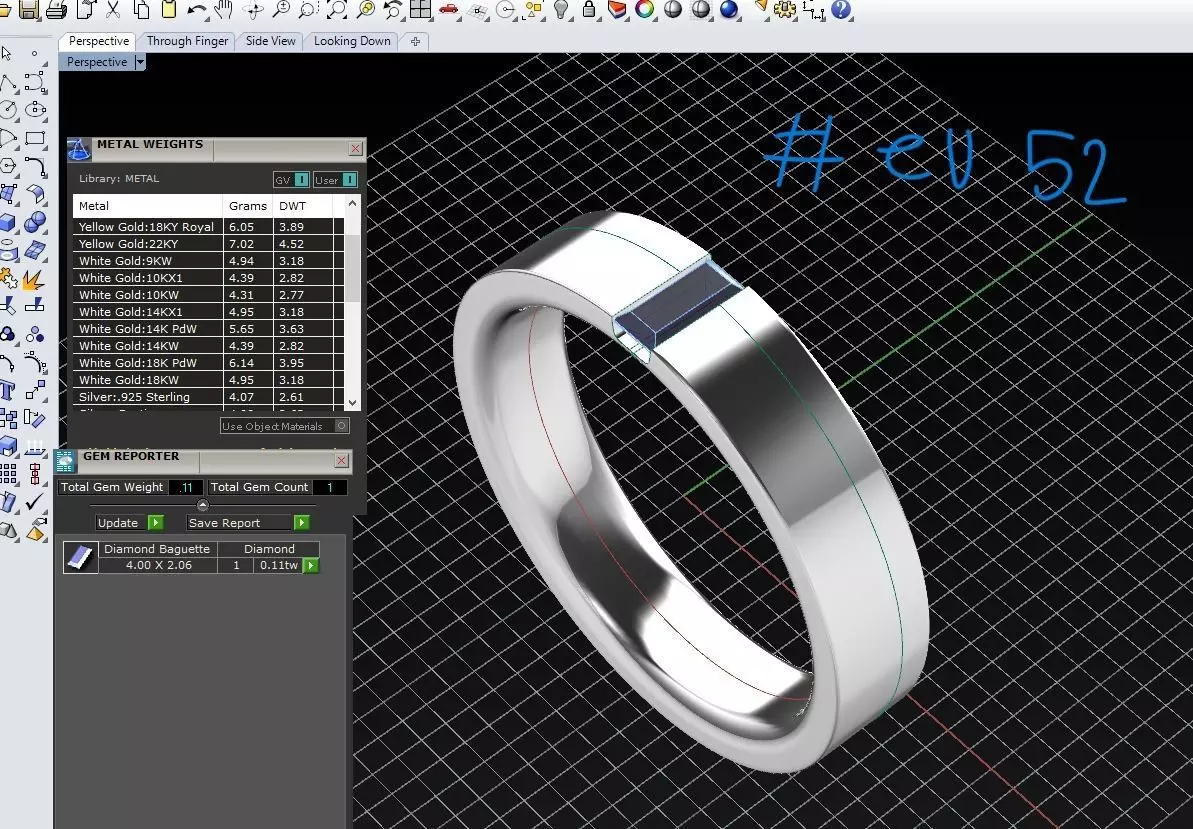This screenshot has height=829, width=1193.
Task: Close the Metal Weights panel
Action: point(355,148)
